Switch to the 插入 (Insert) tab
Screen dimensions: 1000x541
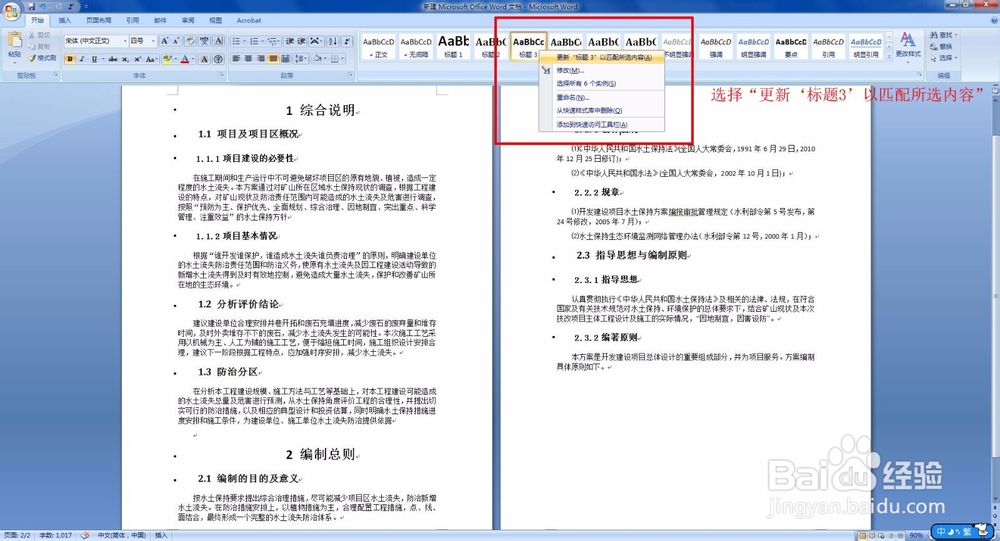coord(64,20)
